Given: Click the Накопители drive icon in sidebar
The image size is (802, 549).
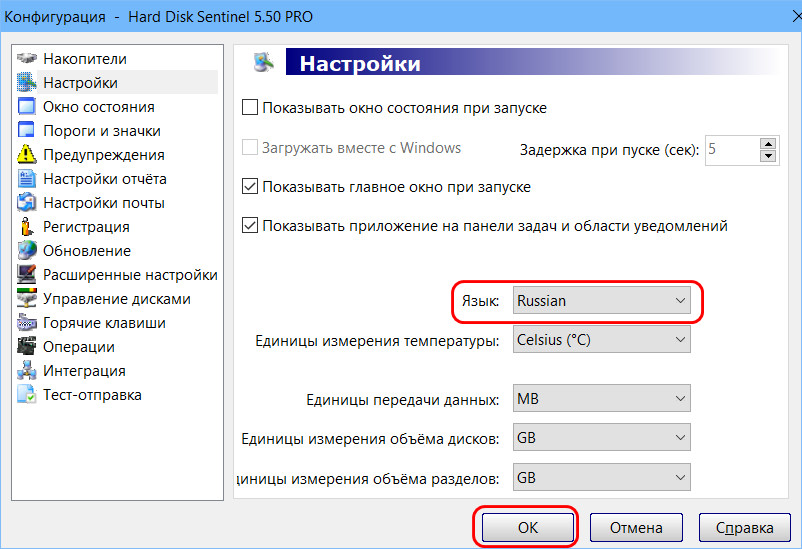Looking at the screenshot, I should point(27,58).
